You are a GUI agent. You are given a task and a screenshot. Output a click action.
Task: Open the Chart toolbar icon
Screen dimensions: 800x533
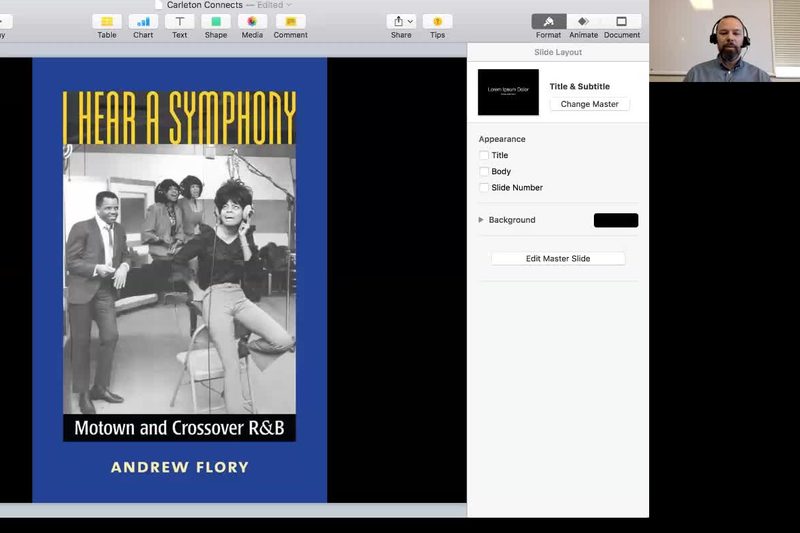(143, 21)
